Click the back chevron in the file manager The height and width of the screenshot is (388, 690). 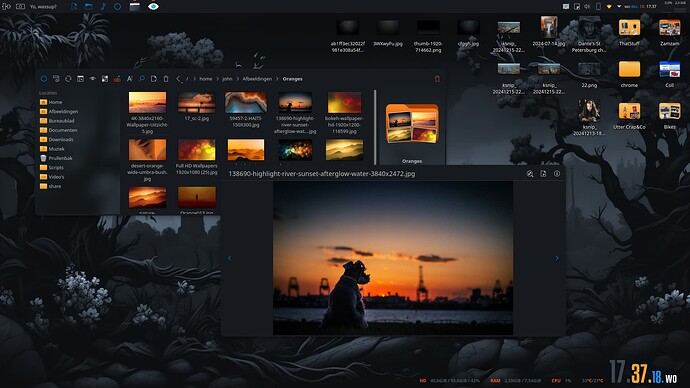(178, 79)
